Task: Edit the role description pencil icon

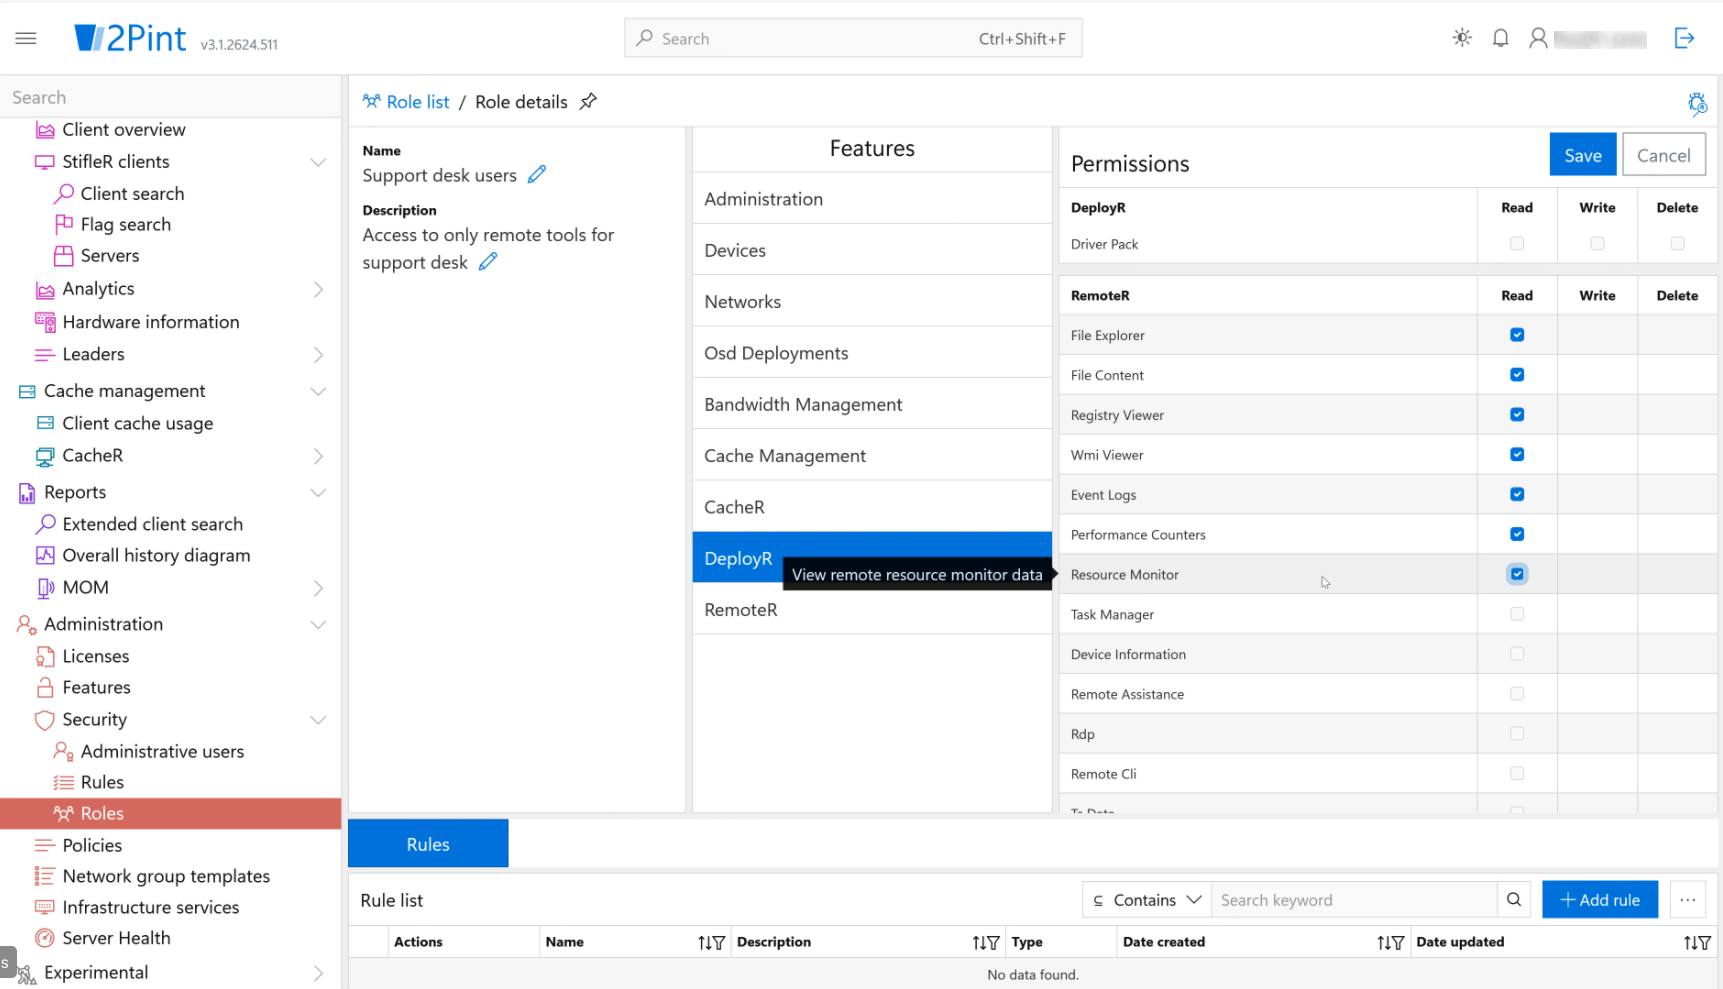Action: tap(488, 261)
